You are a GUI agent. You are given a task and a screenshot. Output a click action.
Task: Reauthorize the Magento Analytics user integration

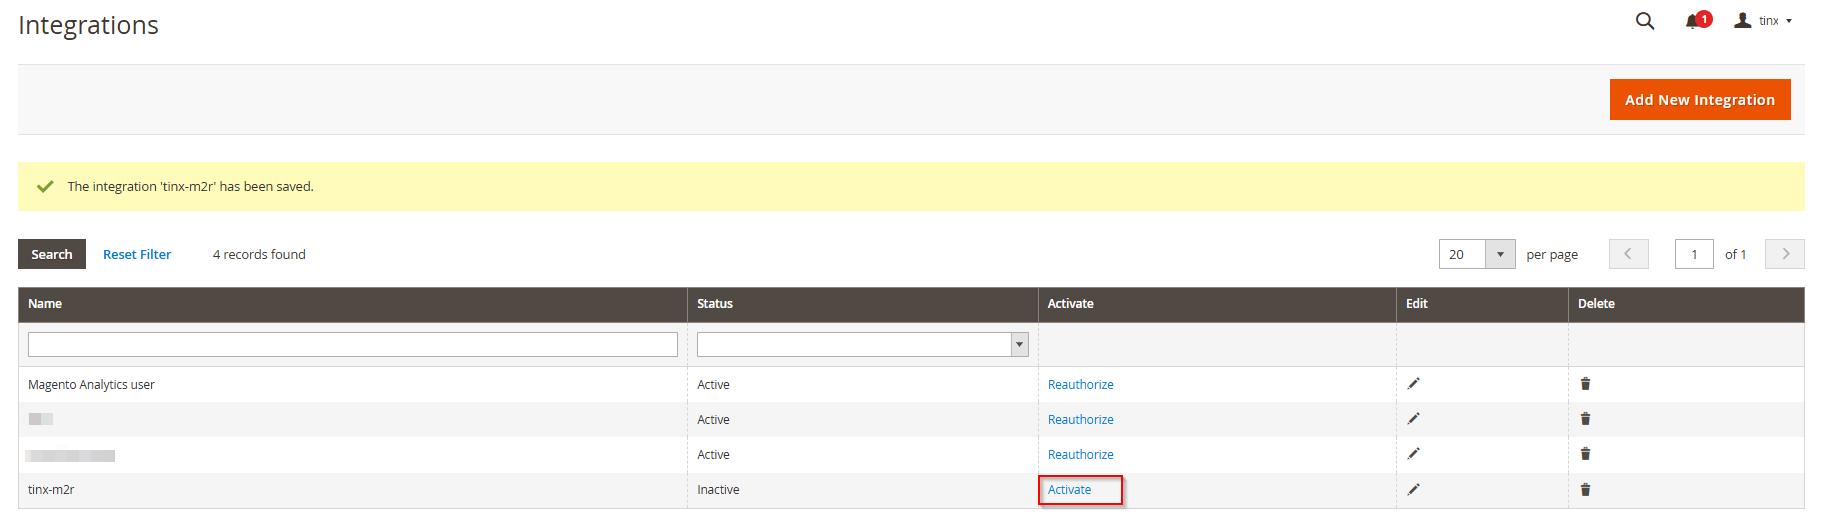click(1080, 385)
